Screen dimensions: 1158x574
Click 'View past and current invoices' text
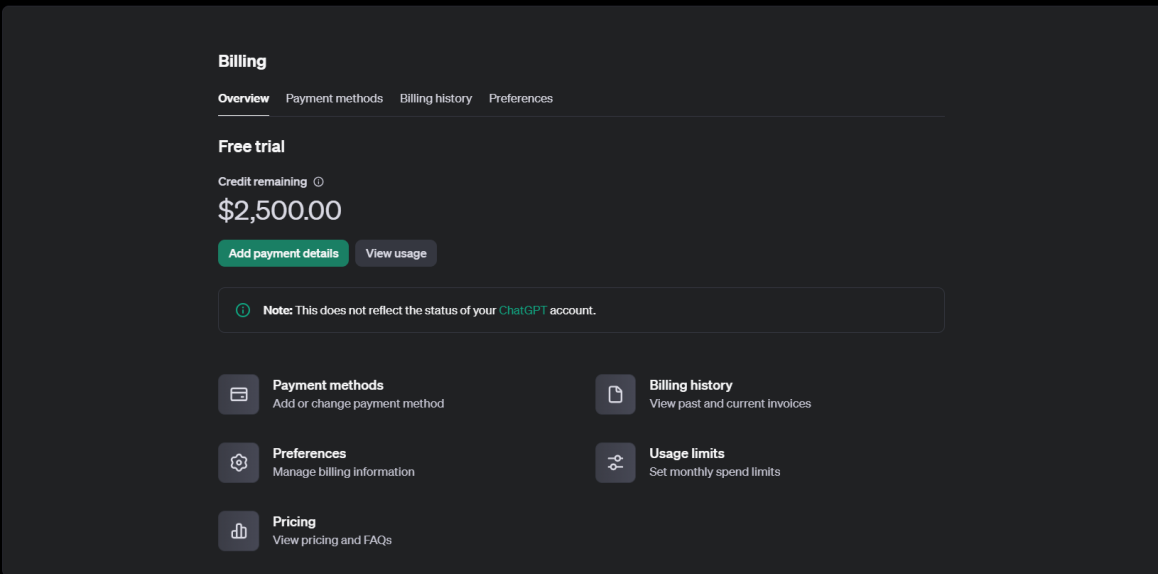point(730,403)
